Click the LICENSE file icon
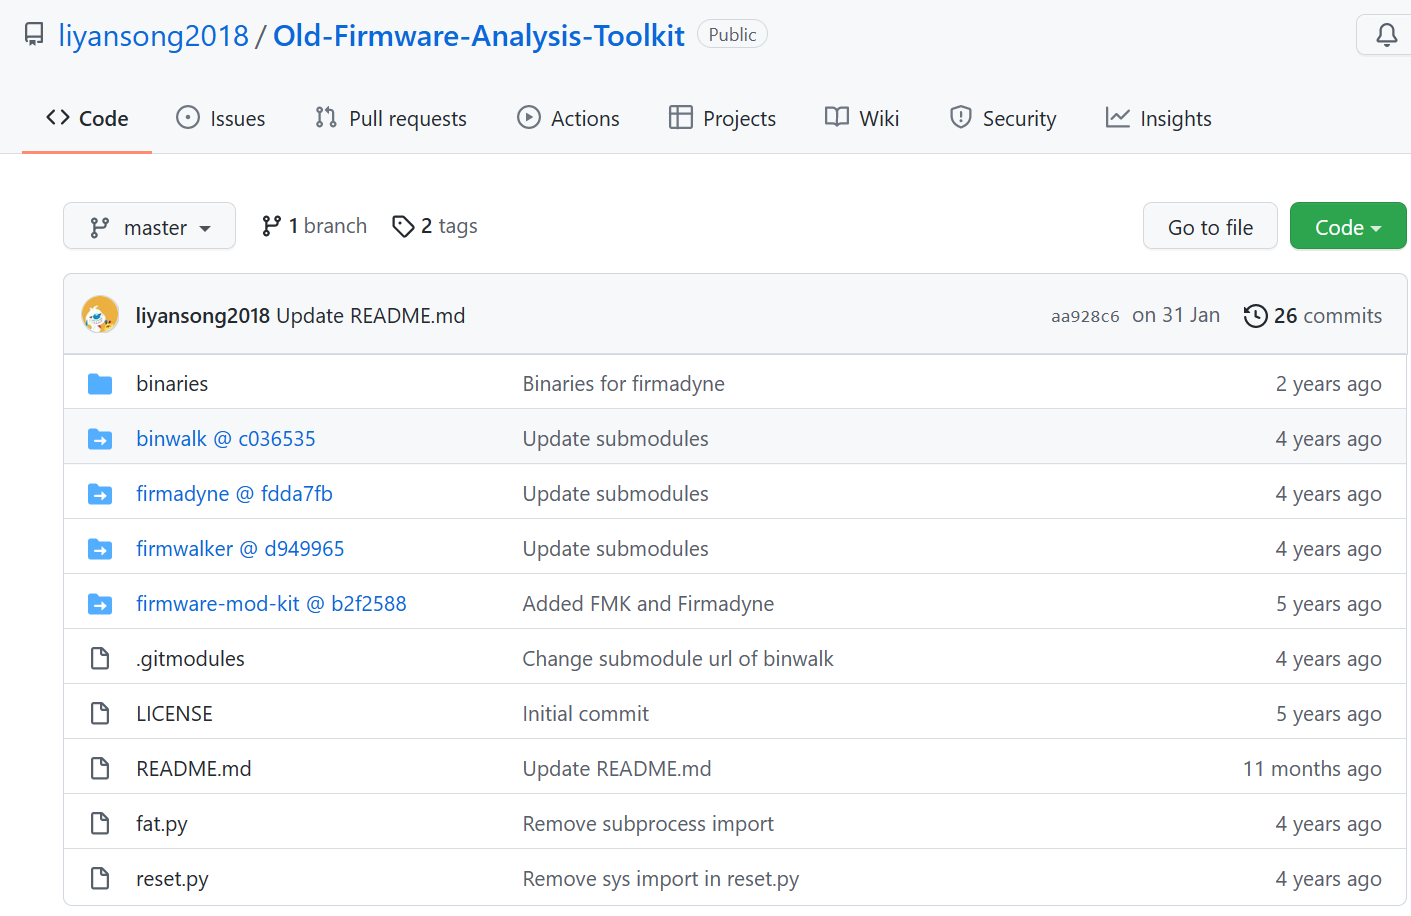 [x=100, y=714]
